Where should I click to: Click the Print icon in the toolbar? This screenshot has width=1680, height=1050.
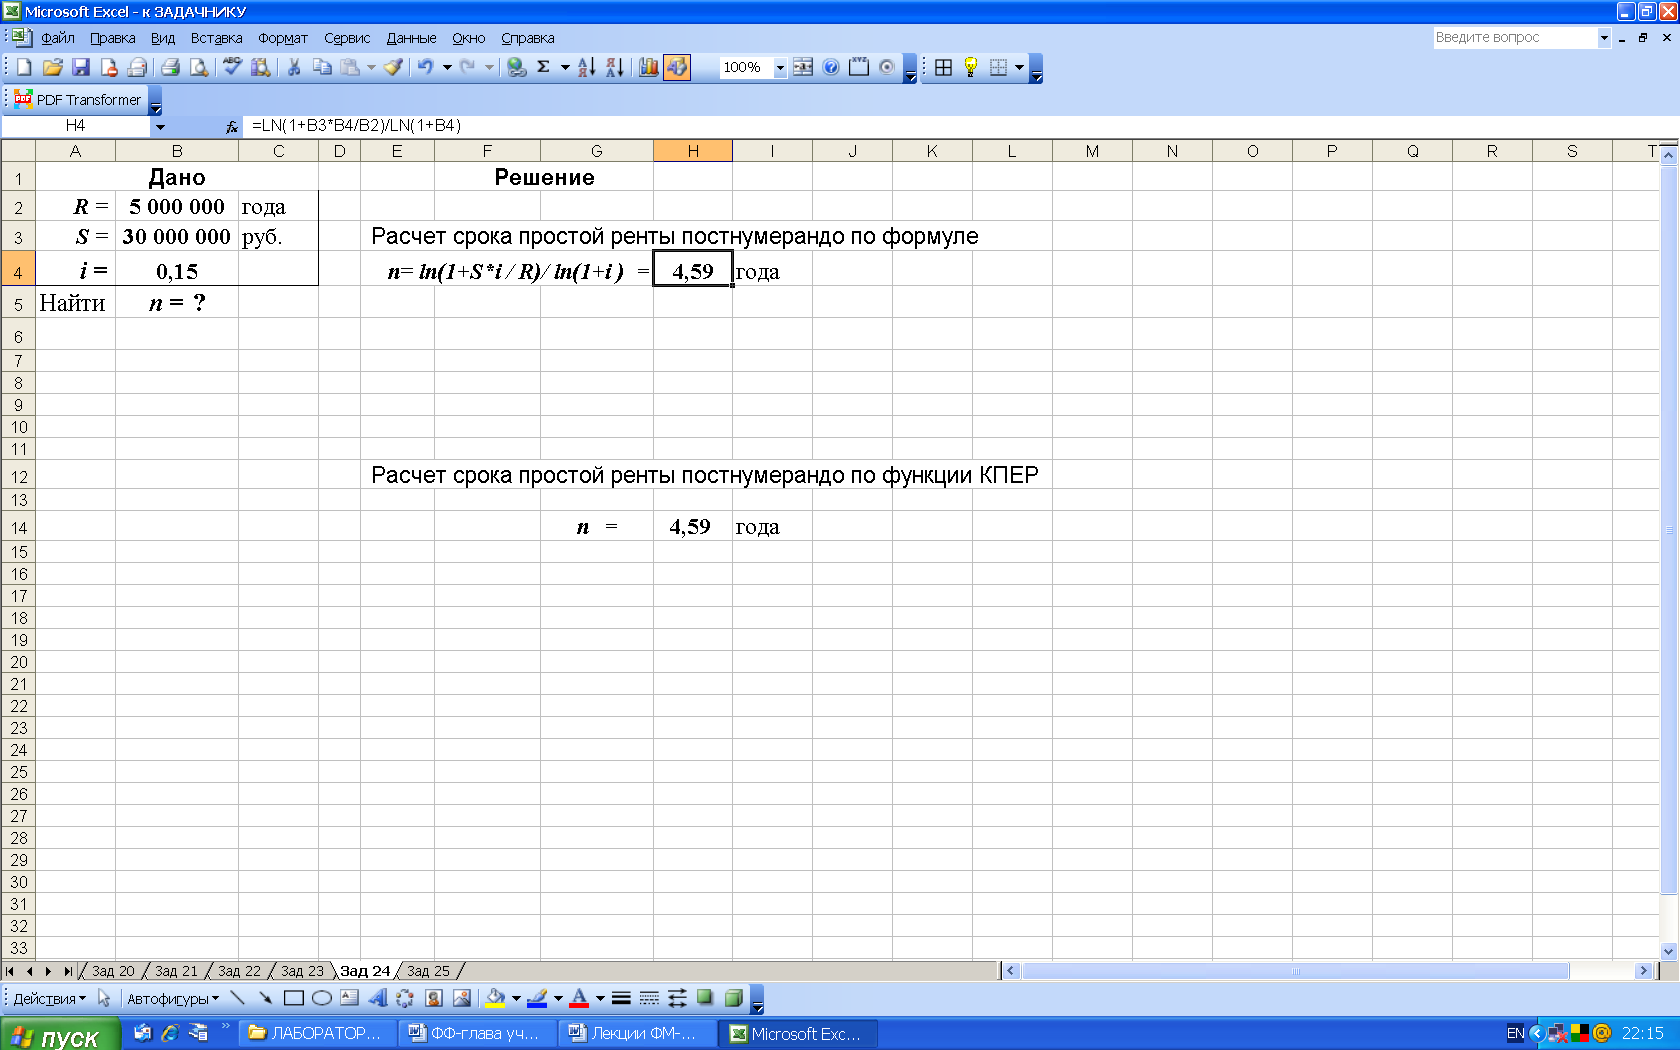[171, 67]
